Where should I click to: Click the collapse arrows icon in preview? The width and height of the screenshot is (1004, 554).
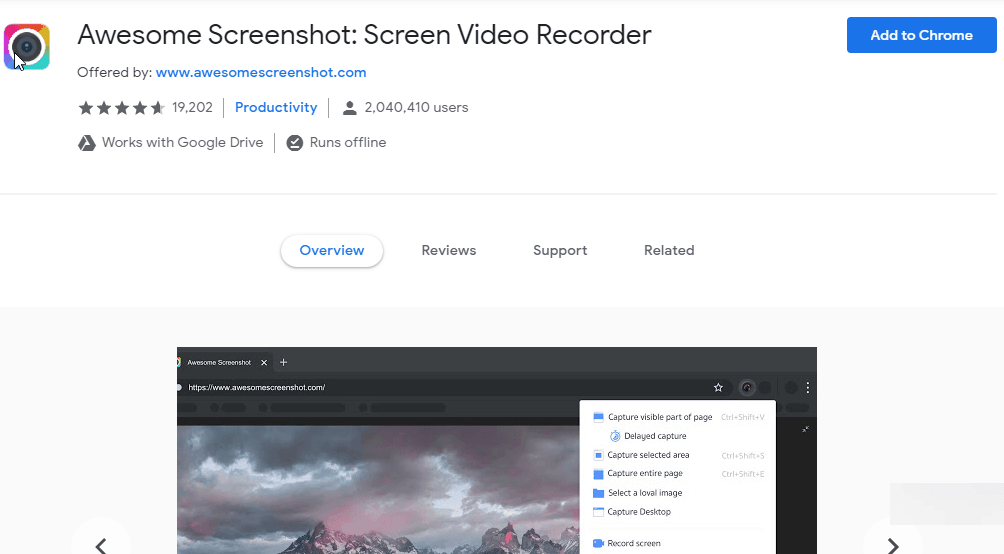[x=806, y=429]
